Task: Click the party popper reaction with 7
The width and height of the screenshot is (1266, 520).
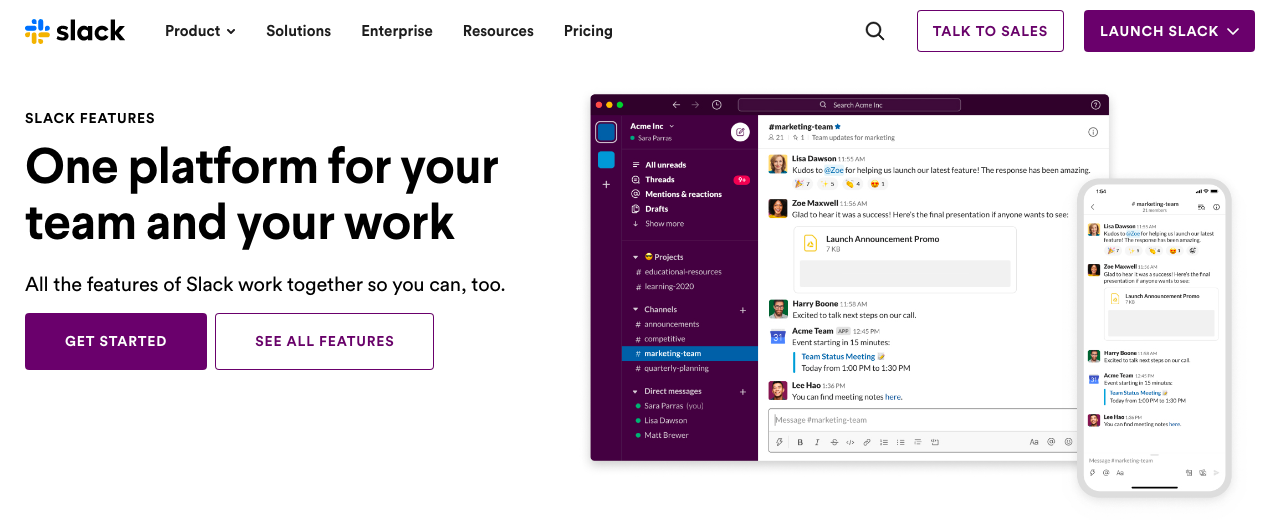Action: (802, 184)
